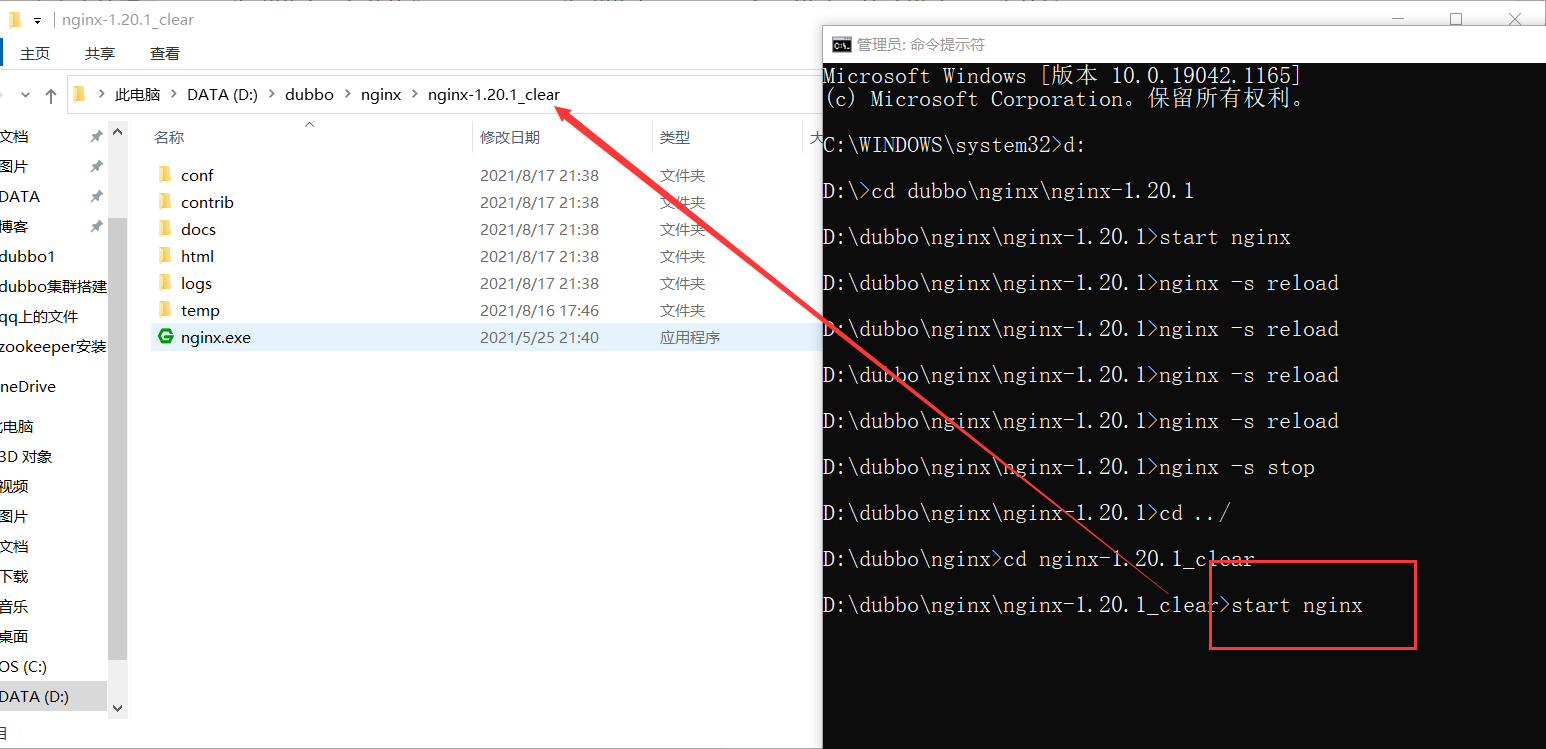Screen dimensions: 1546x749
Task: Sort by 名称 column header
Action: point(169,138)
